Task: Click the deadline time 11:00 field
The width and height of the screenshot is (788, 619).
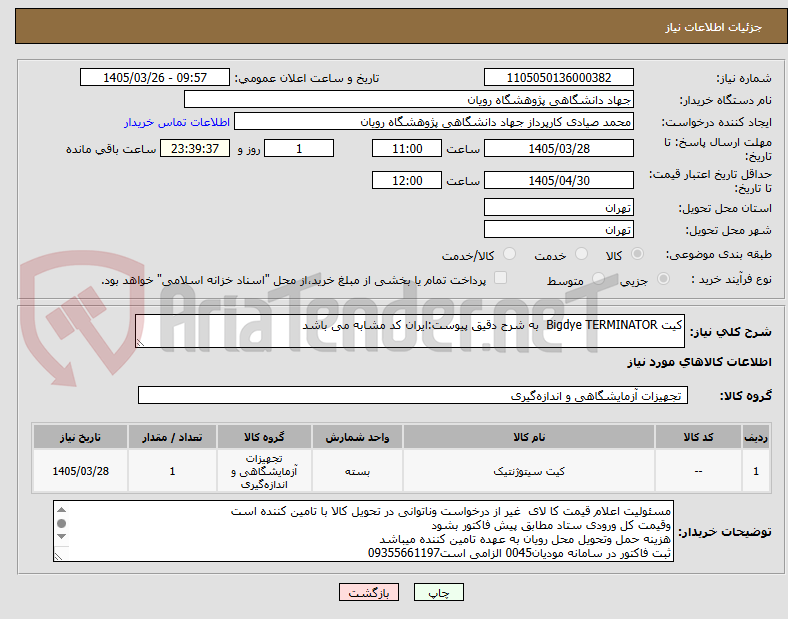Action: click(407, 149)
